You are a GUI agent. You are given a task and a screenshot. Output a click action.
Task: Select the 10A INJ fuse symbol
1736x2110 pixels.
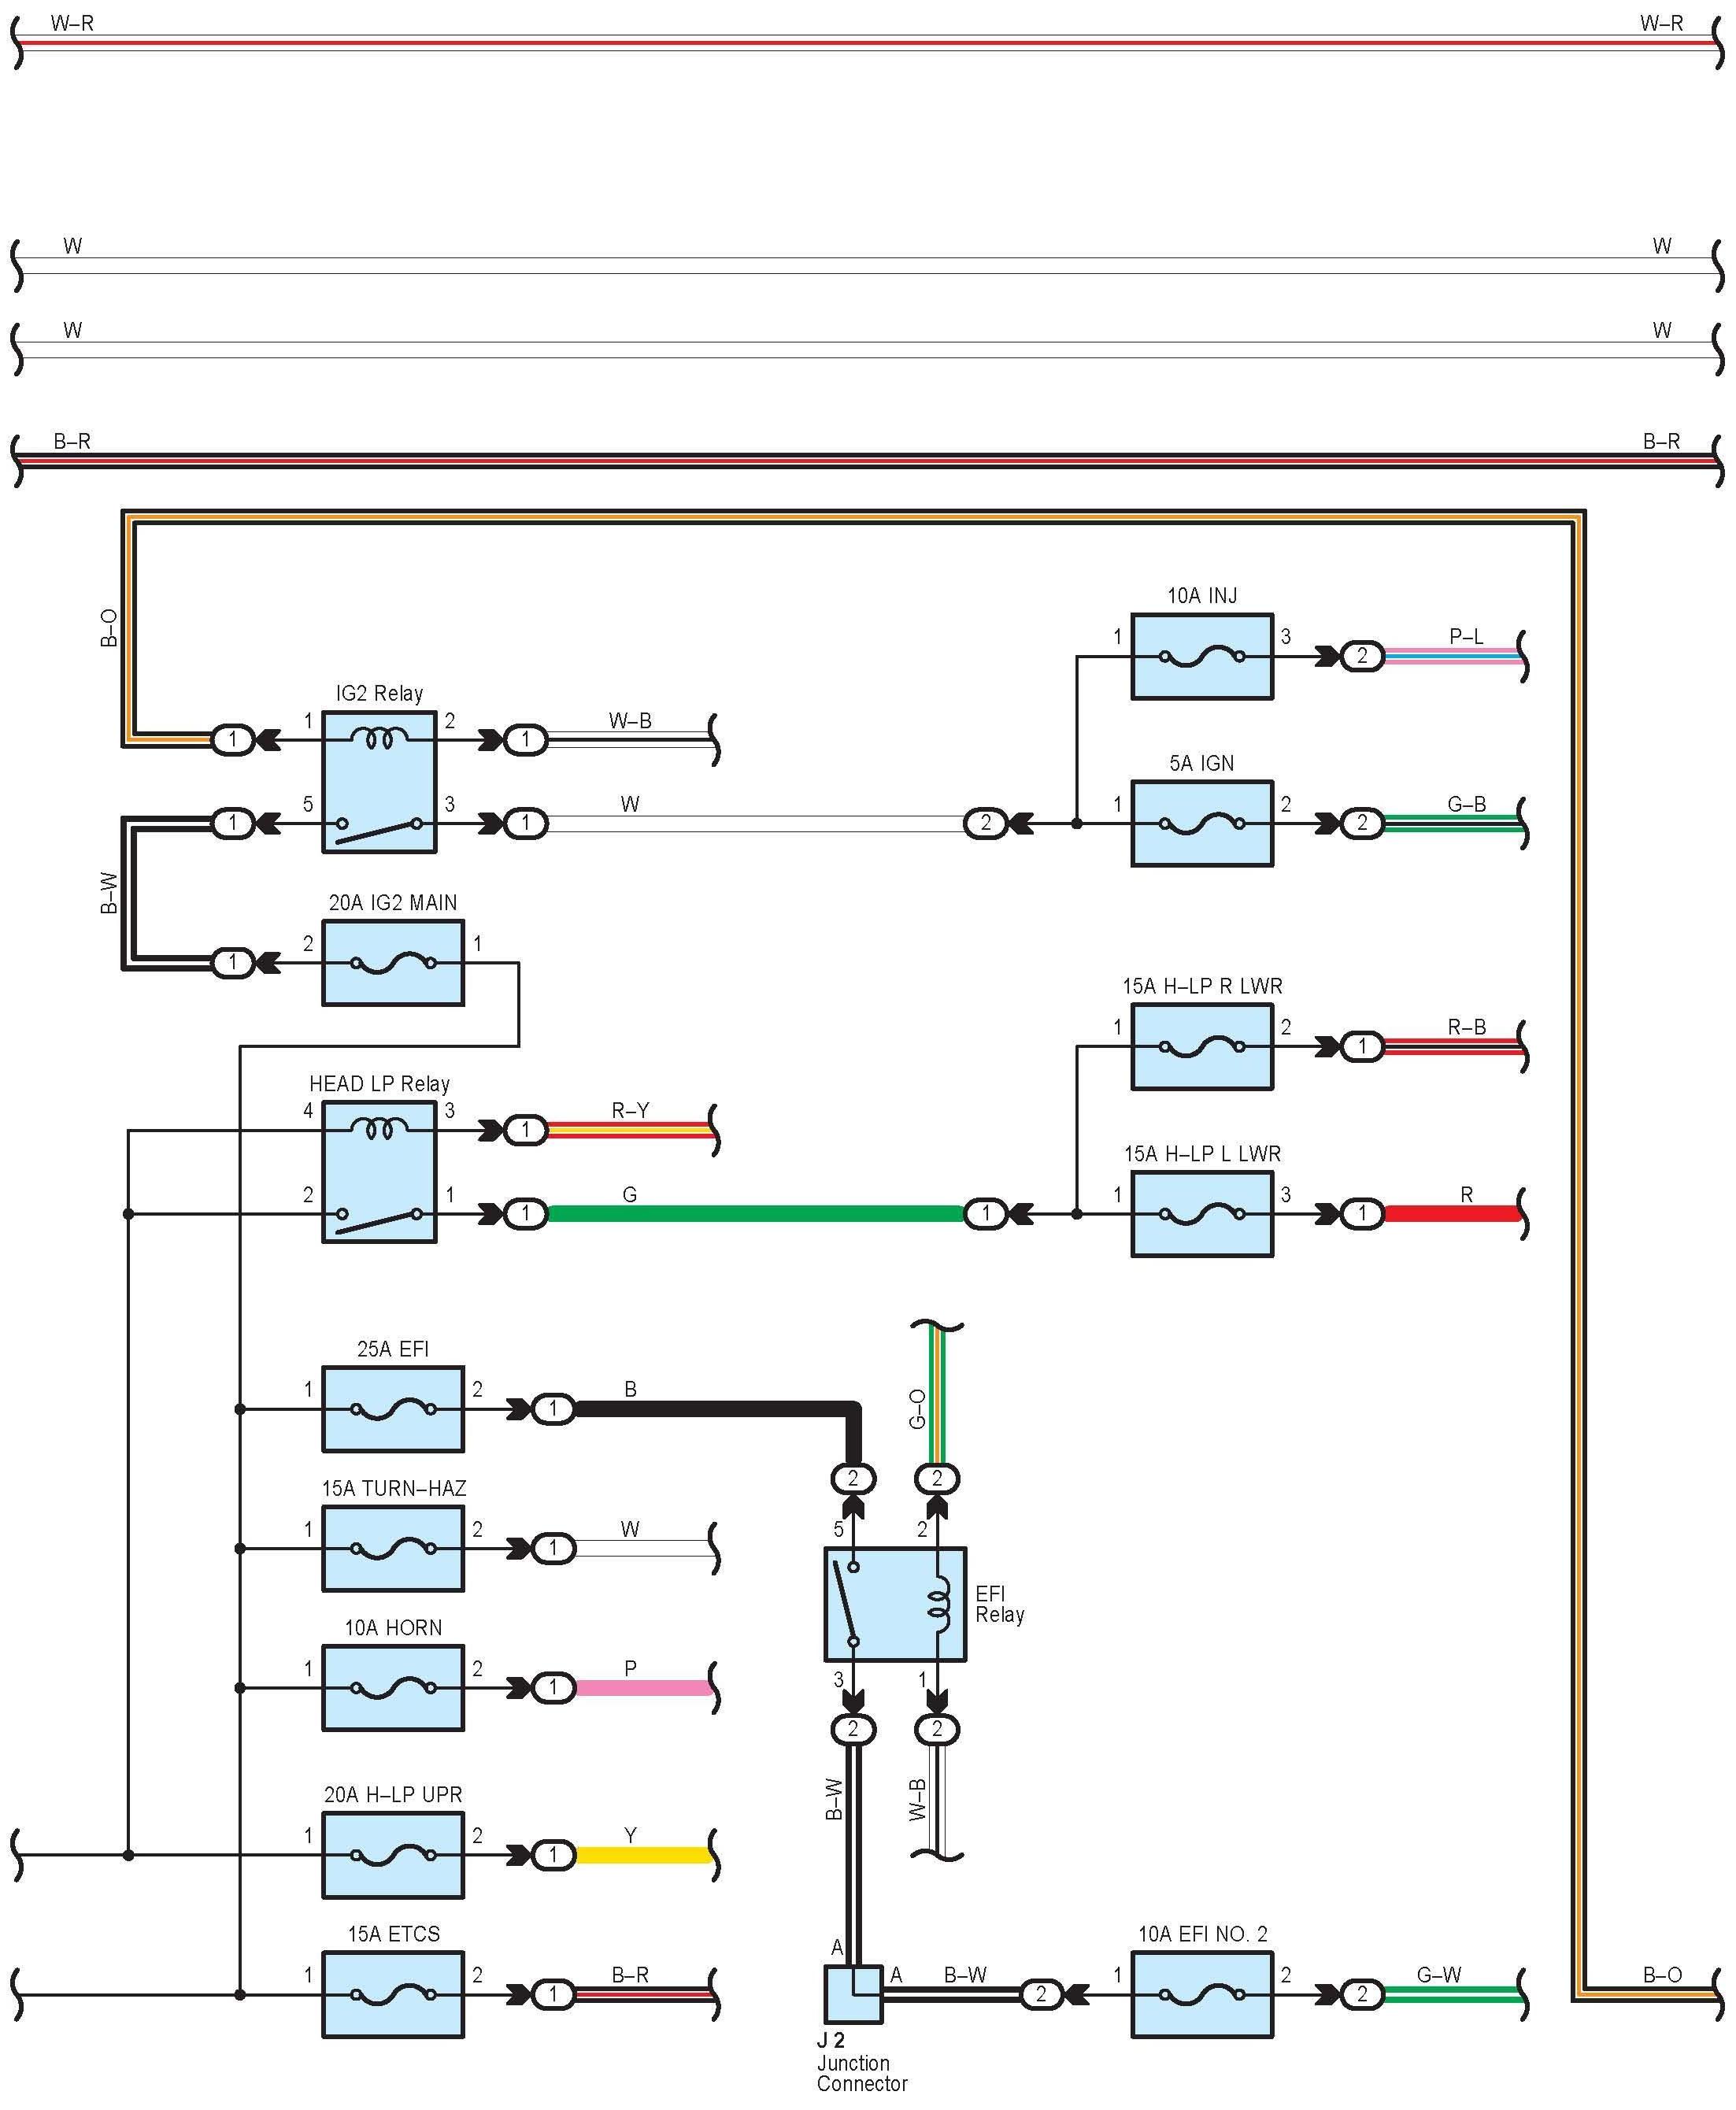coord(1201,656)
